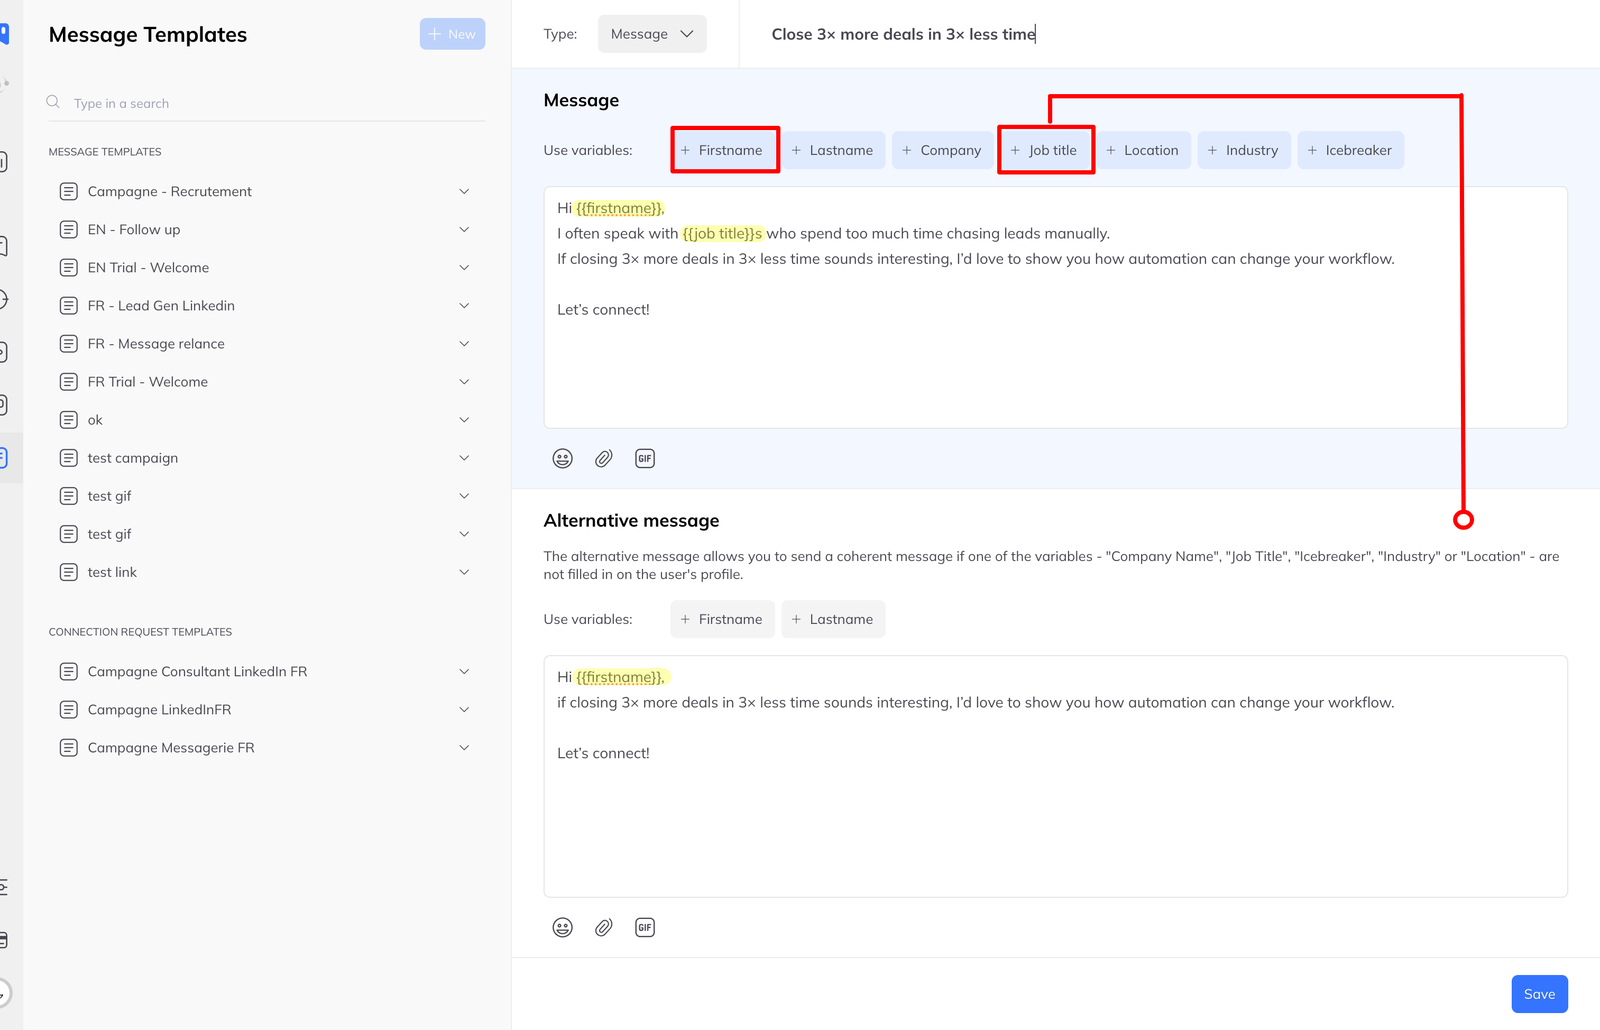The image size is (1600, 1030).
Task: Click the document icon beside "EN - Follow up"
Action: tap(69, 230)
